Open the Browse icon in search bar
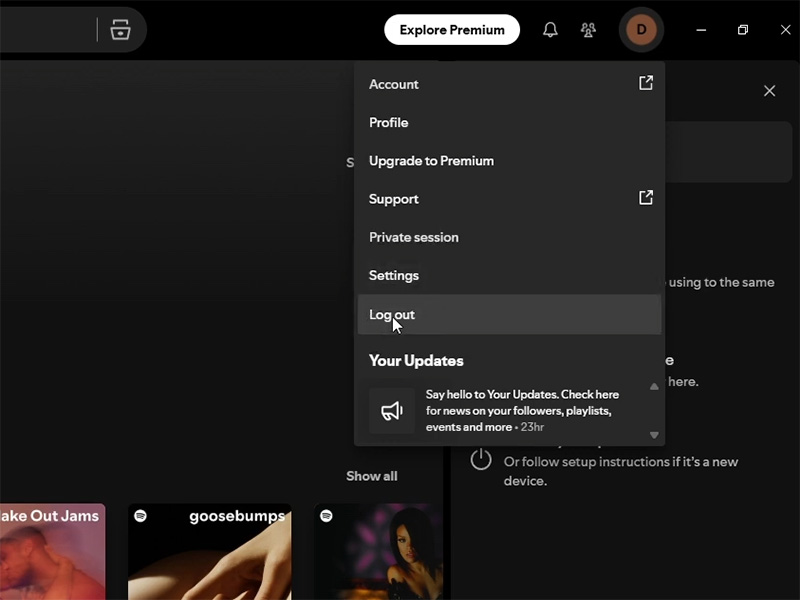Screen dimensions: 800x600 (x=120, y=30)
